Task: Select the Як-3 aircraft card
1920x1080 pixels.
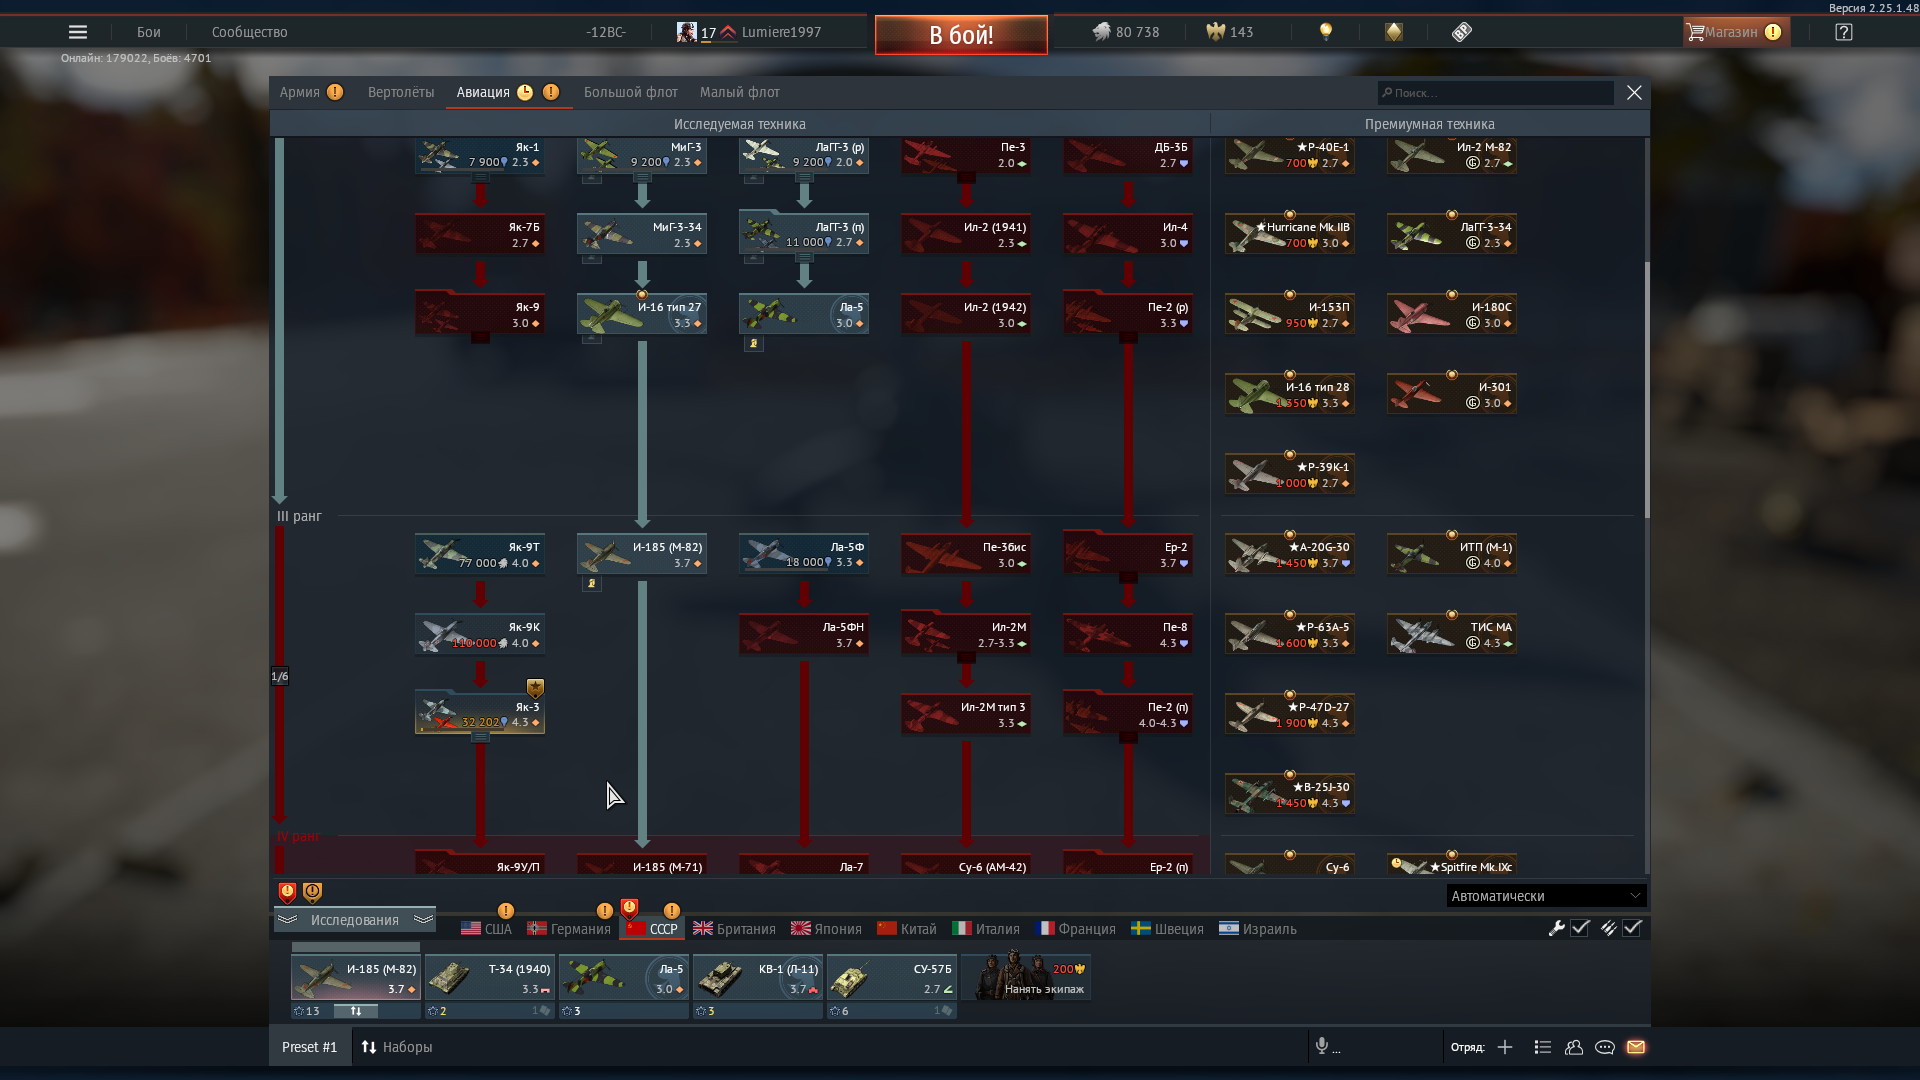Action: point(480,713)
